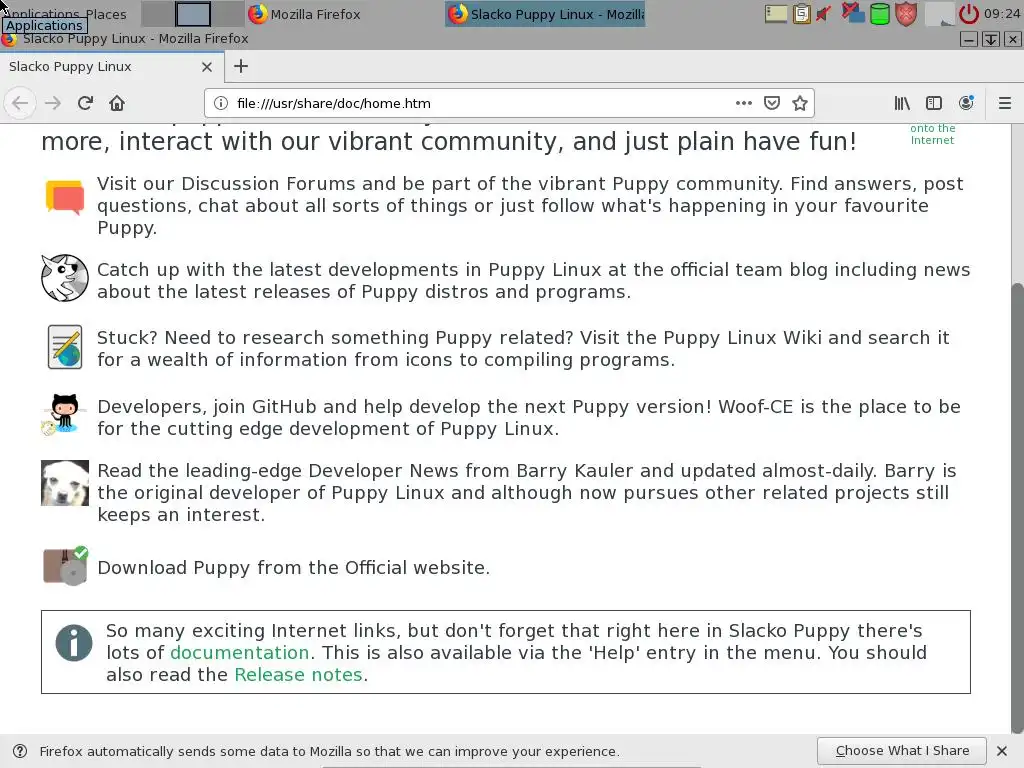The width and height of the screenshot is (1024, 768).
Task: Close the Slacko Puppy Linux tab
Action: [206, 67]
